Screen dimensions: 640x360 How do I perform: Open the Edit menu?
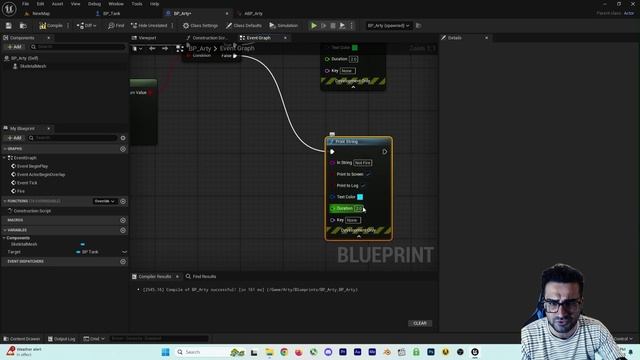click(x=40, y=4)
